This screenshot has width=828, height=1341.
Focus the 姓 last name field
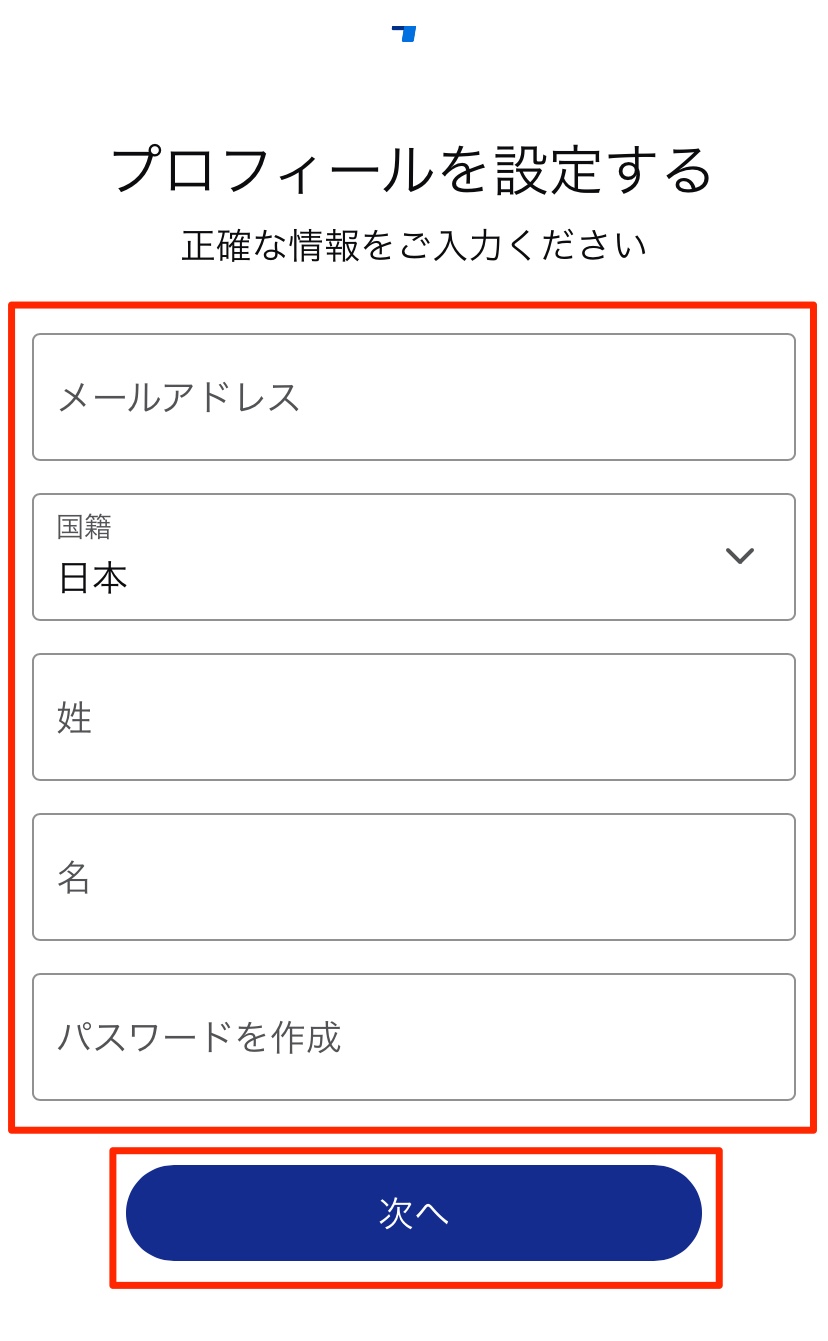(x=414, y=717)
